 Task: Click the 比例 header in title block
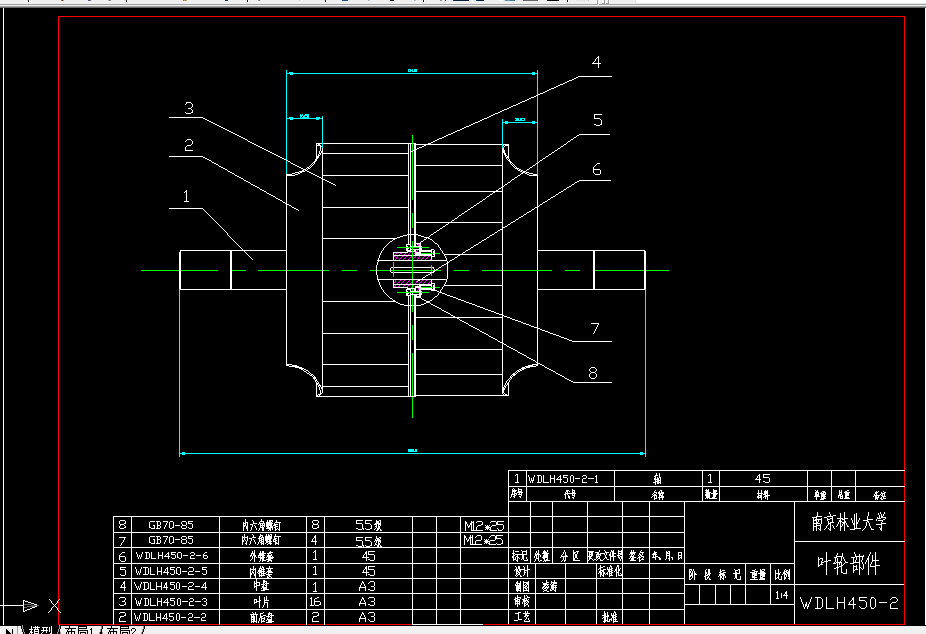(782, 574)
